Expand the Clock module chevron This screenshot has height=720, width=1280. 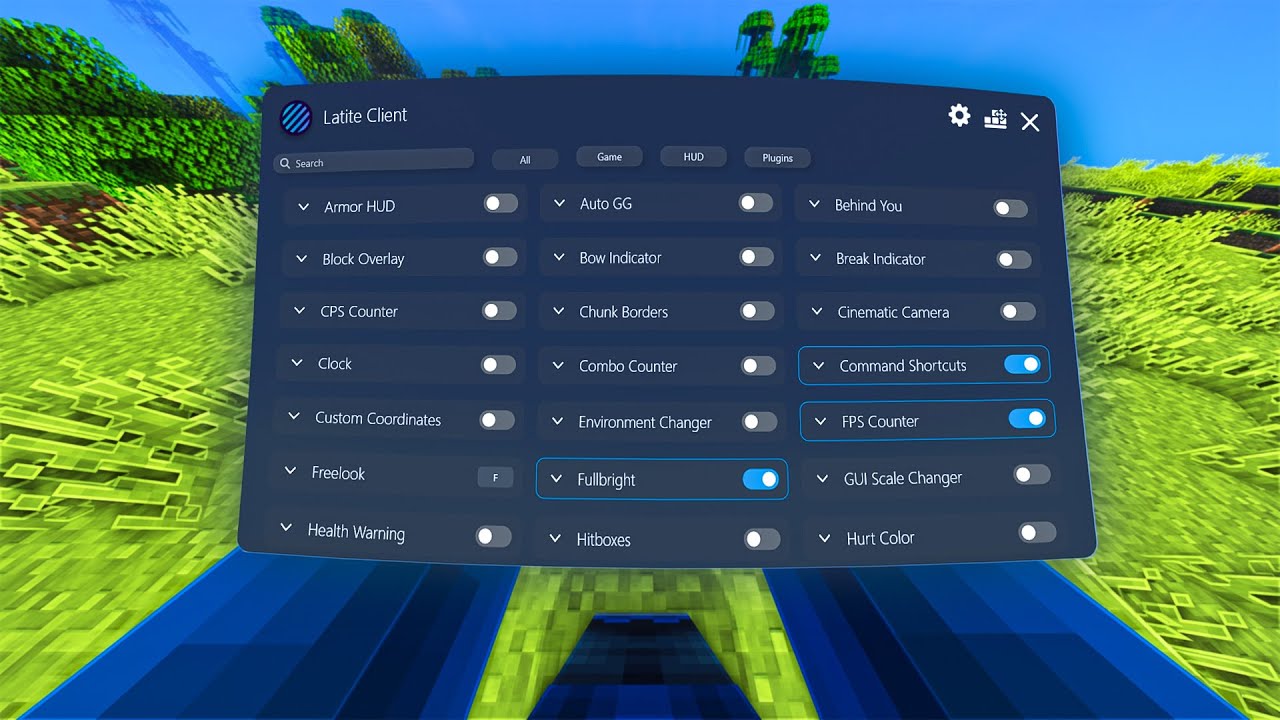pos(297,363)
